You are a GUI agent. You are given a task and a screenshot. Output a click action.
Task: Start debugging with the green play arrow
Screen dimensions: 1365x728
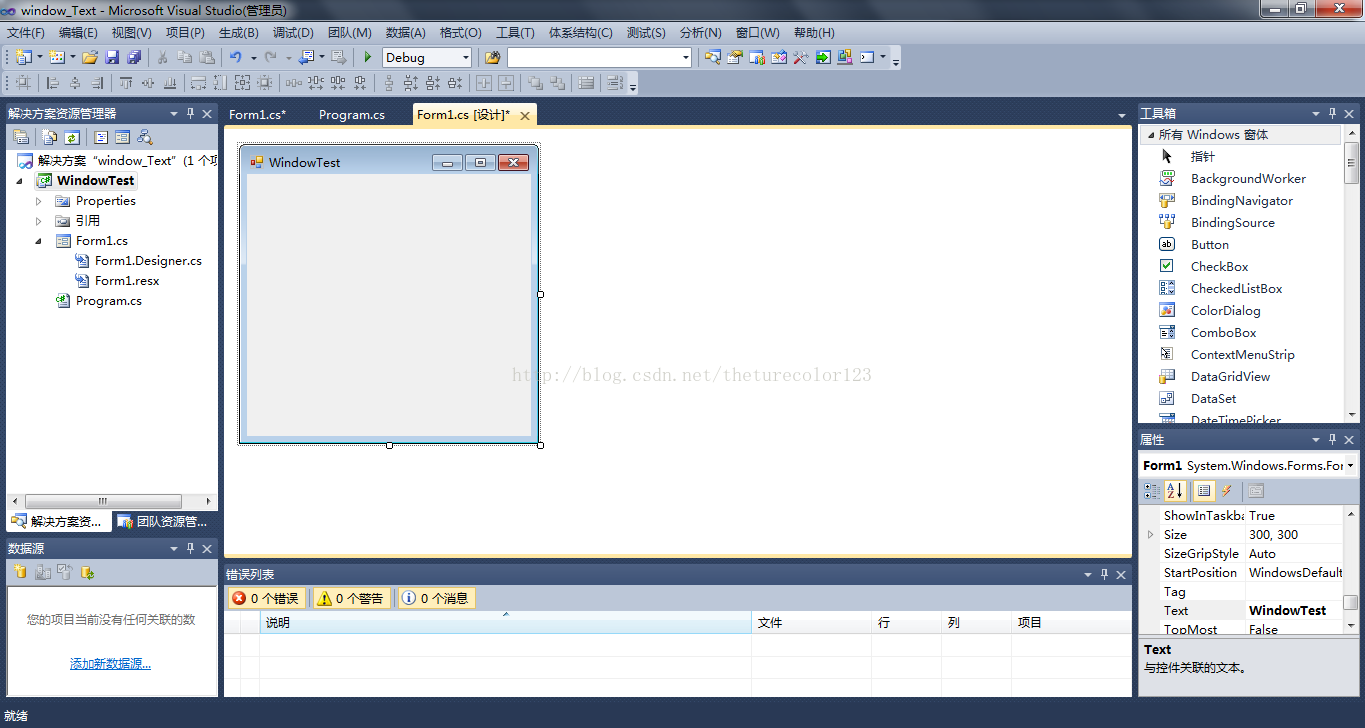tap(368, 57)
